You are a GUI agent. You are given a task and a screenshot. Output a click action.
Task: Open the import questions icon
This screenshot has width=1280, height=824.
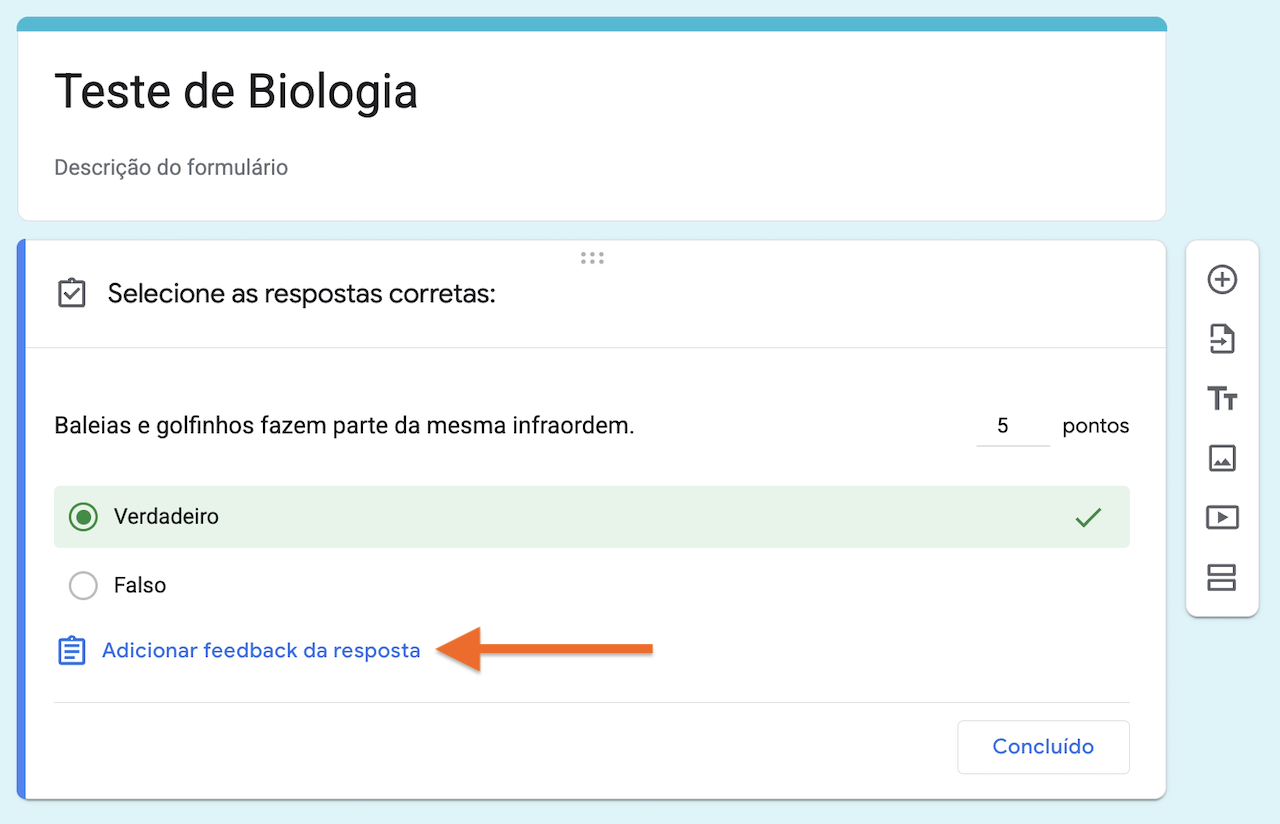[x=1221, y=339]
